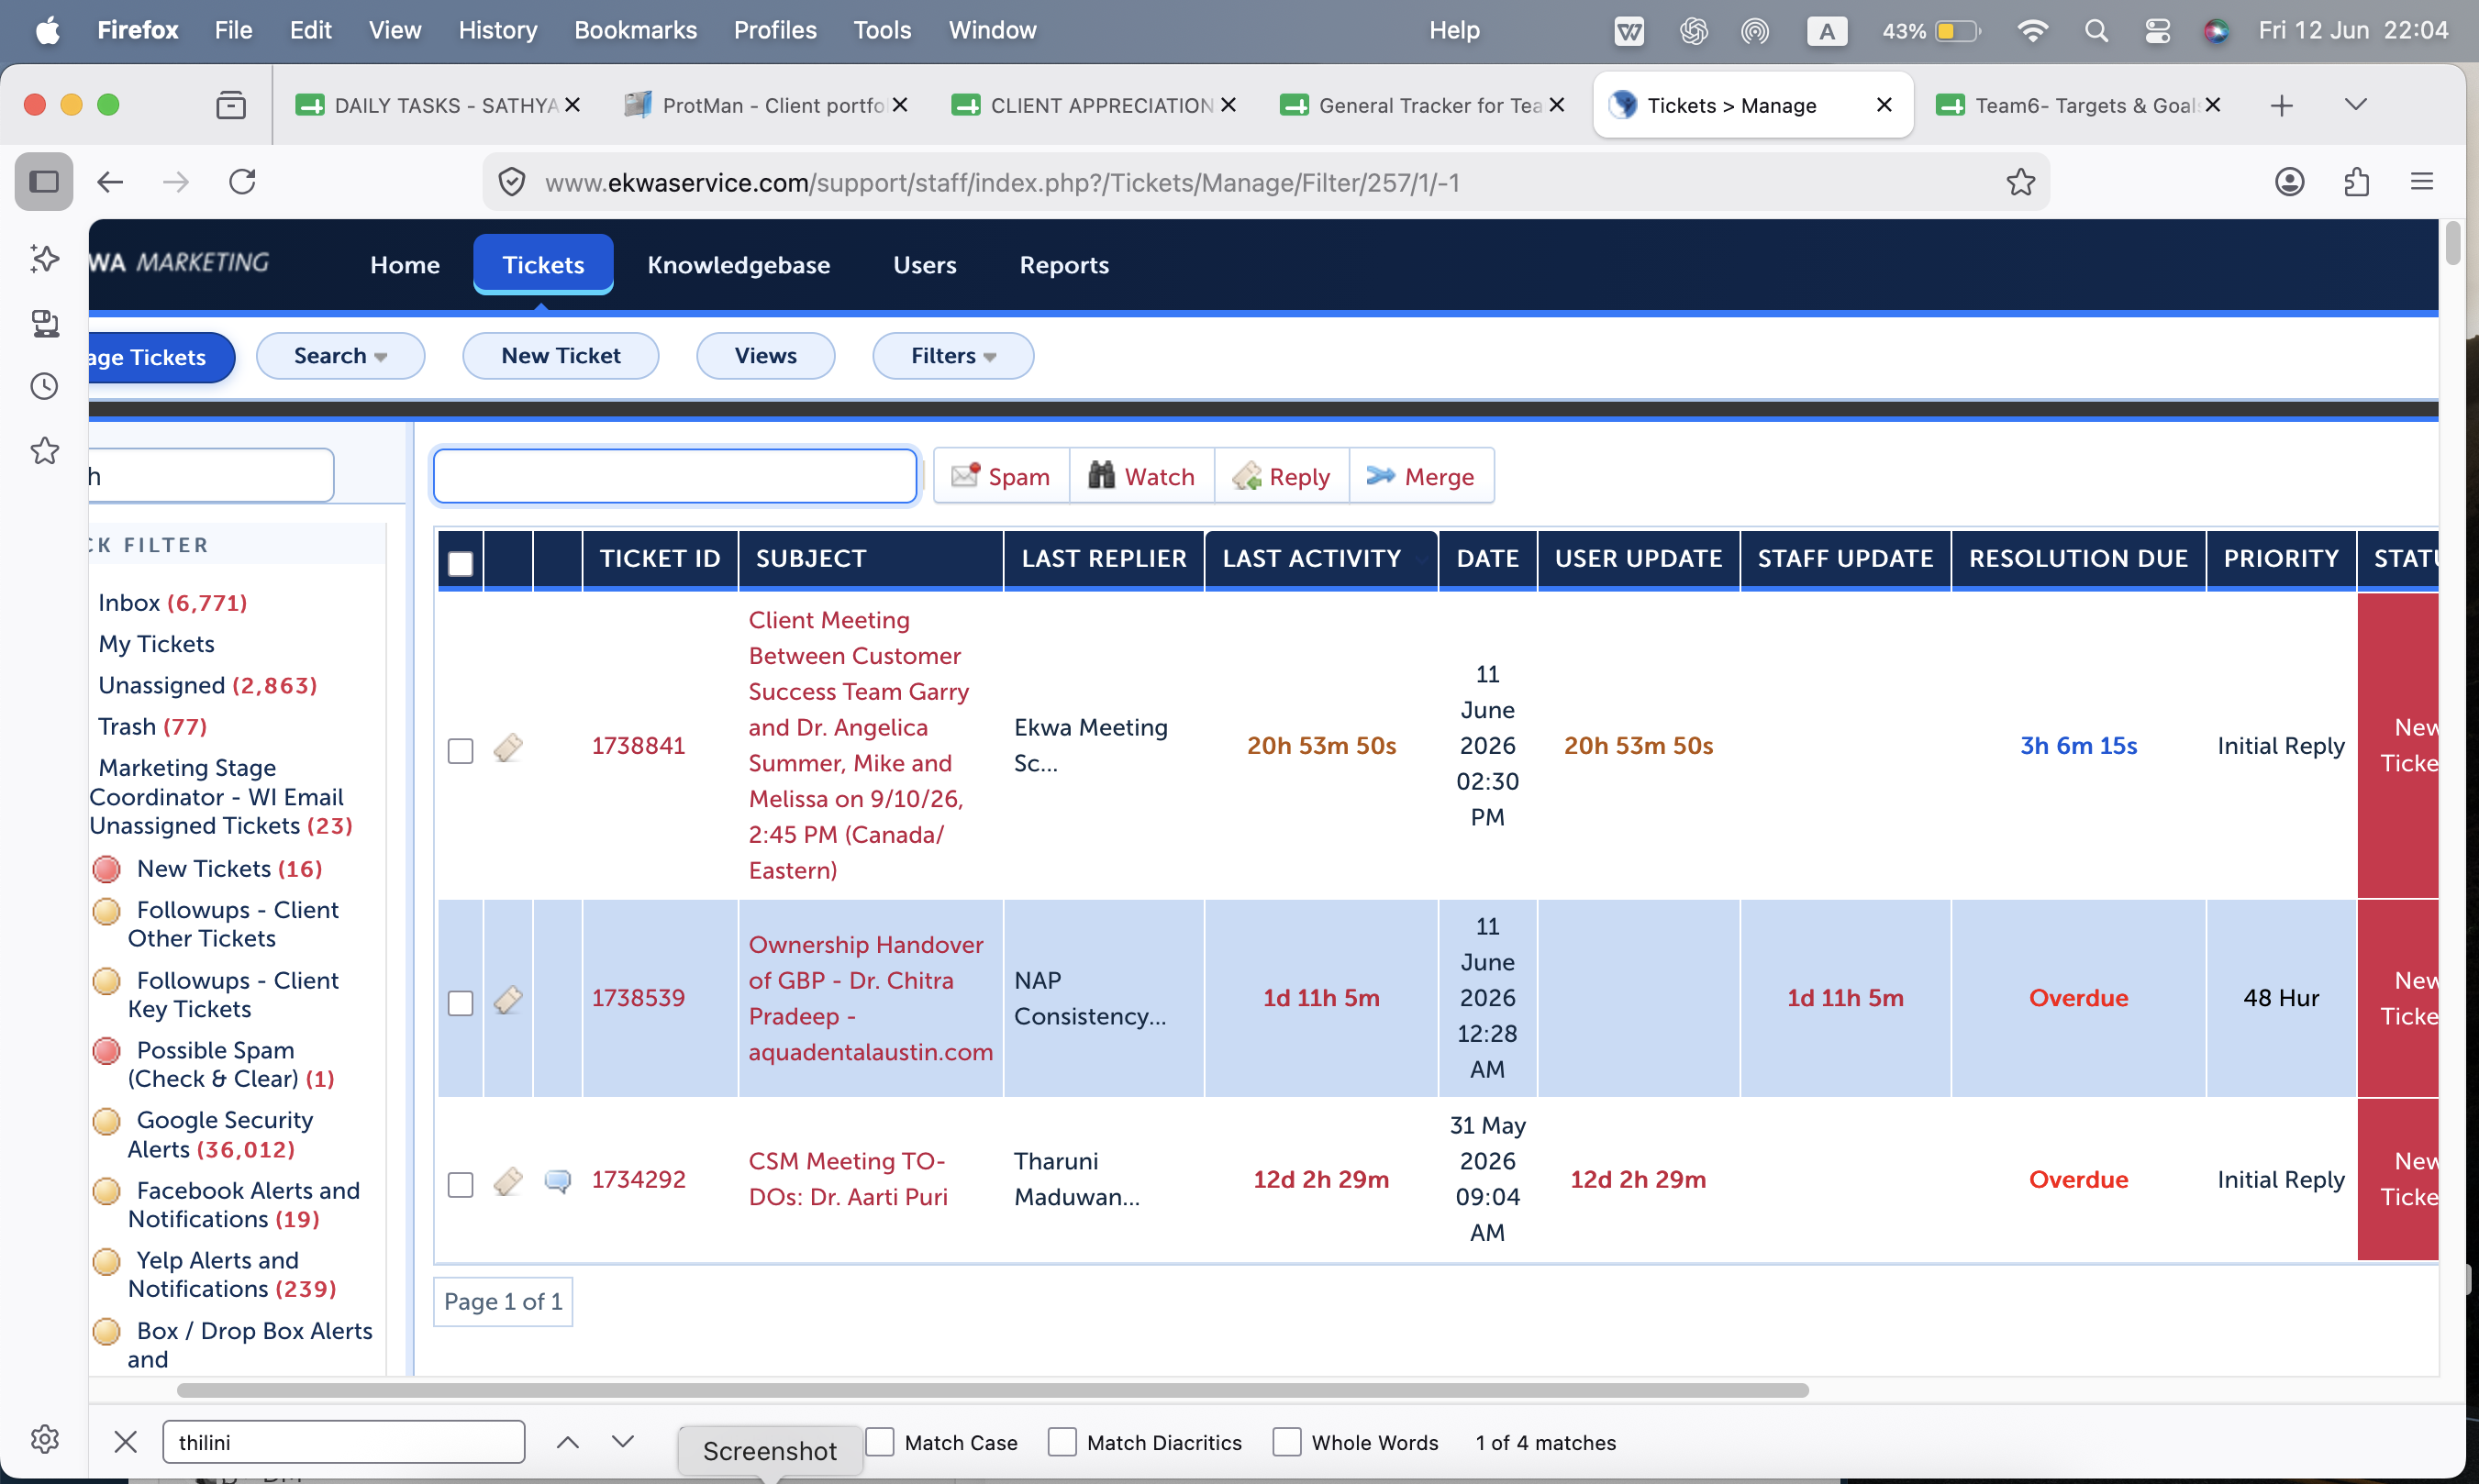Mark selected tickets as Spam

pyautogui.click(x=1001, y=476)
